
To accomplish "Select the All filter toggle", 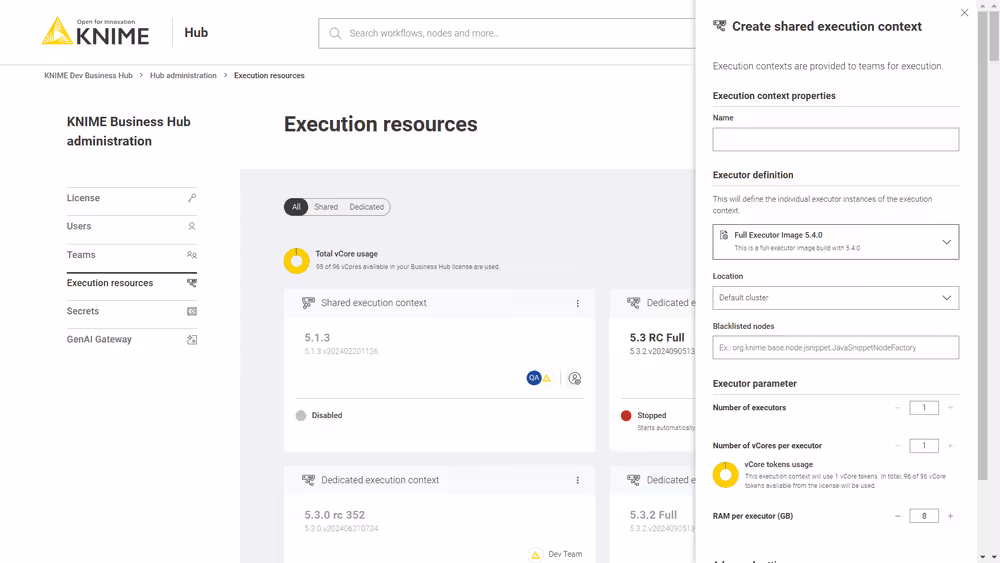I will 296,207.
